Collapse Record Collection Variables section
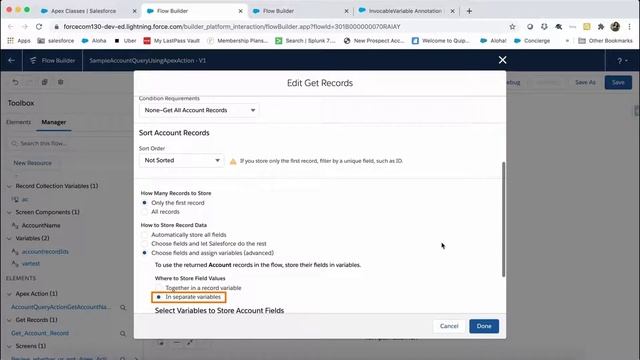The image size is (640, 360). coord(9,186)
